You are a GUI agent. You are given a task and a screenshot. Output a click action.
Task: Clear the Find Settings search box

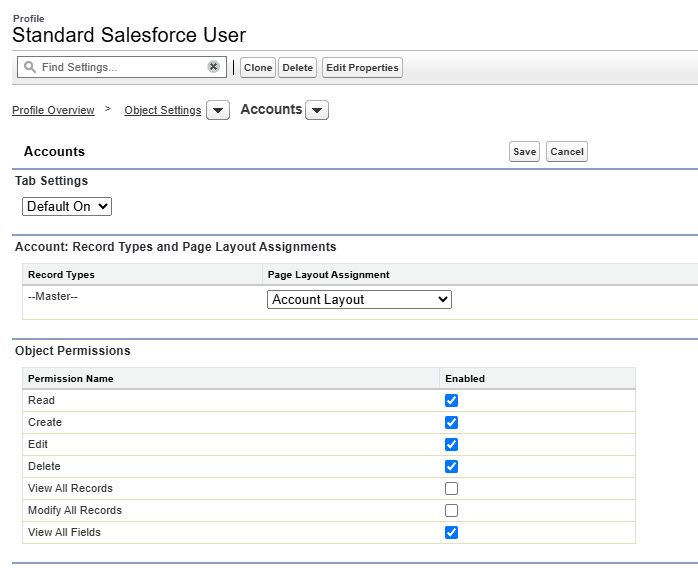pos(213,67)
